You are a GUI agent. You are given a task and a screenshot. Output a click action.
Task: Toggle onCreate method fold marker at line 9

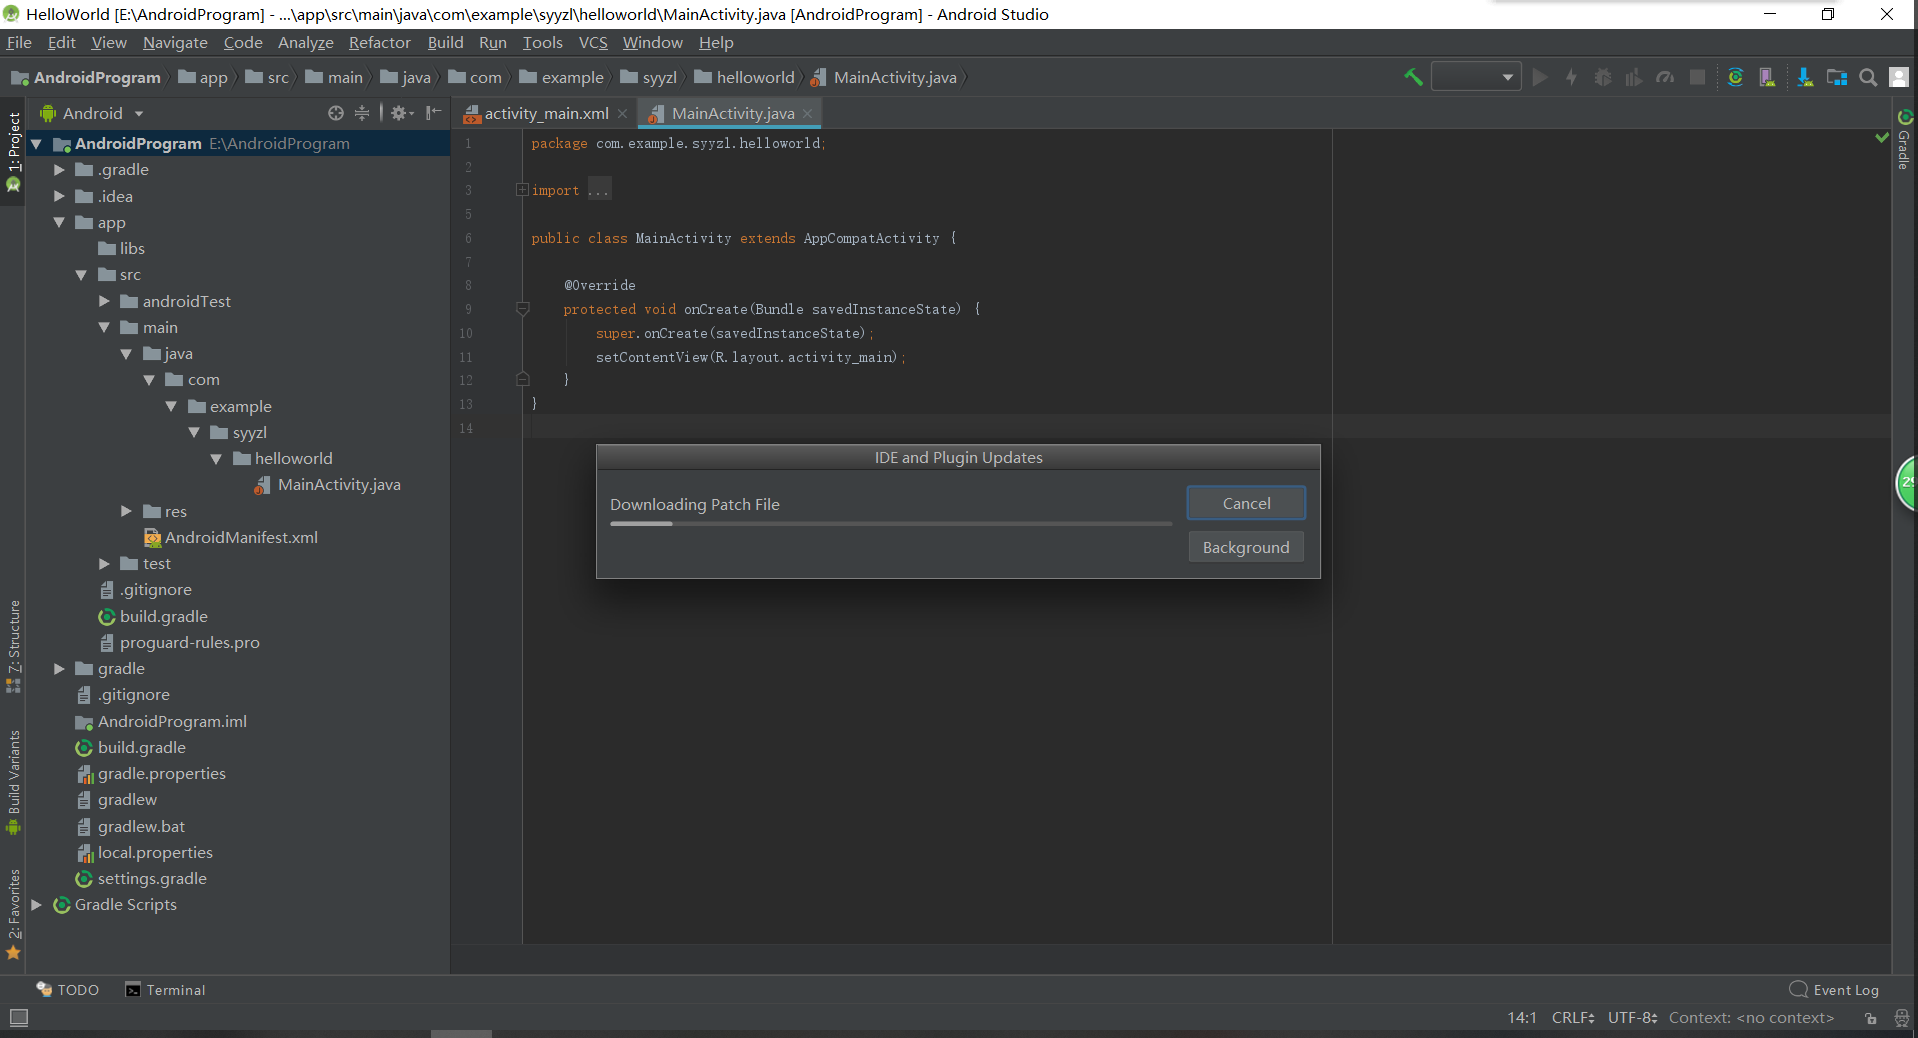(x=522, y=309)
